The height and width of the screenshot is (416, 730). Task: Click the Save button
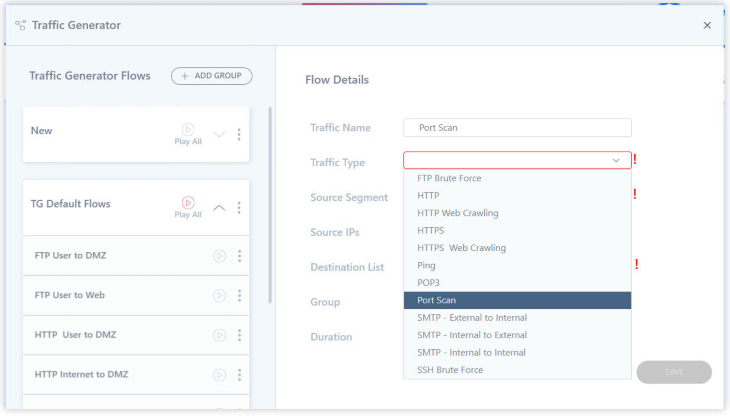click(673, 372)
